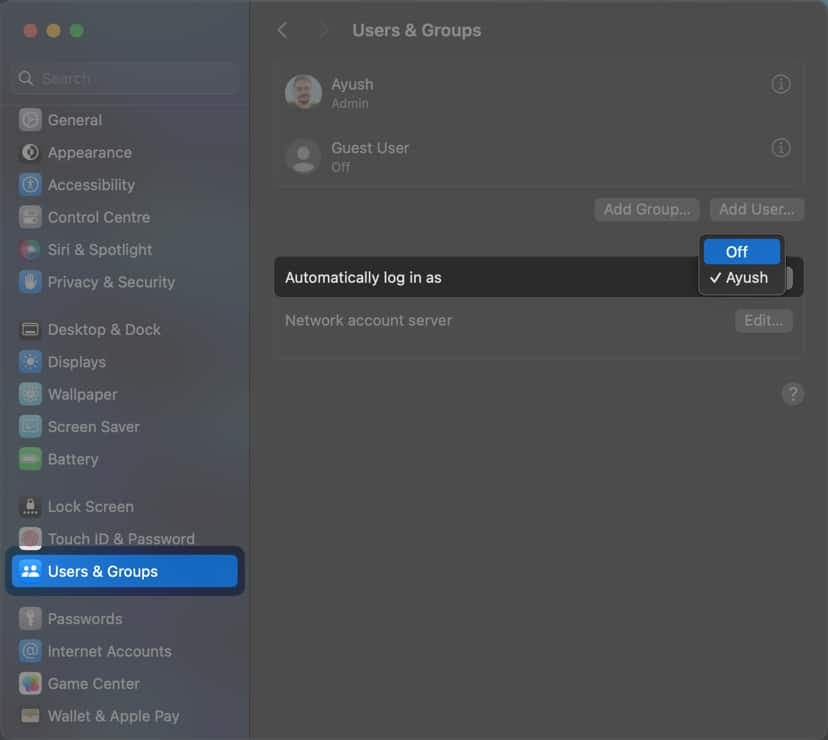Select the General label in sidebar
828x740 pixels.
click(75, 120)
